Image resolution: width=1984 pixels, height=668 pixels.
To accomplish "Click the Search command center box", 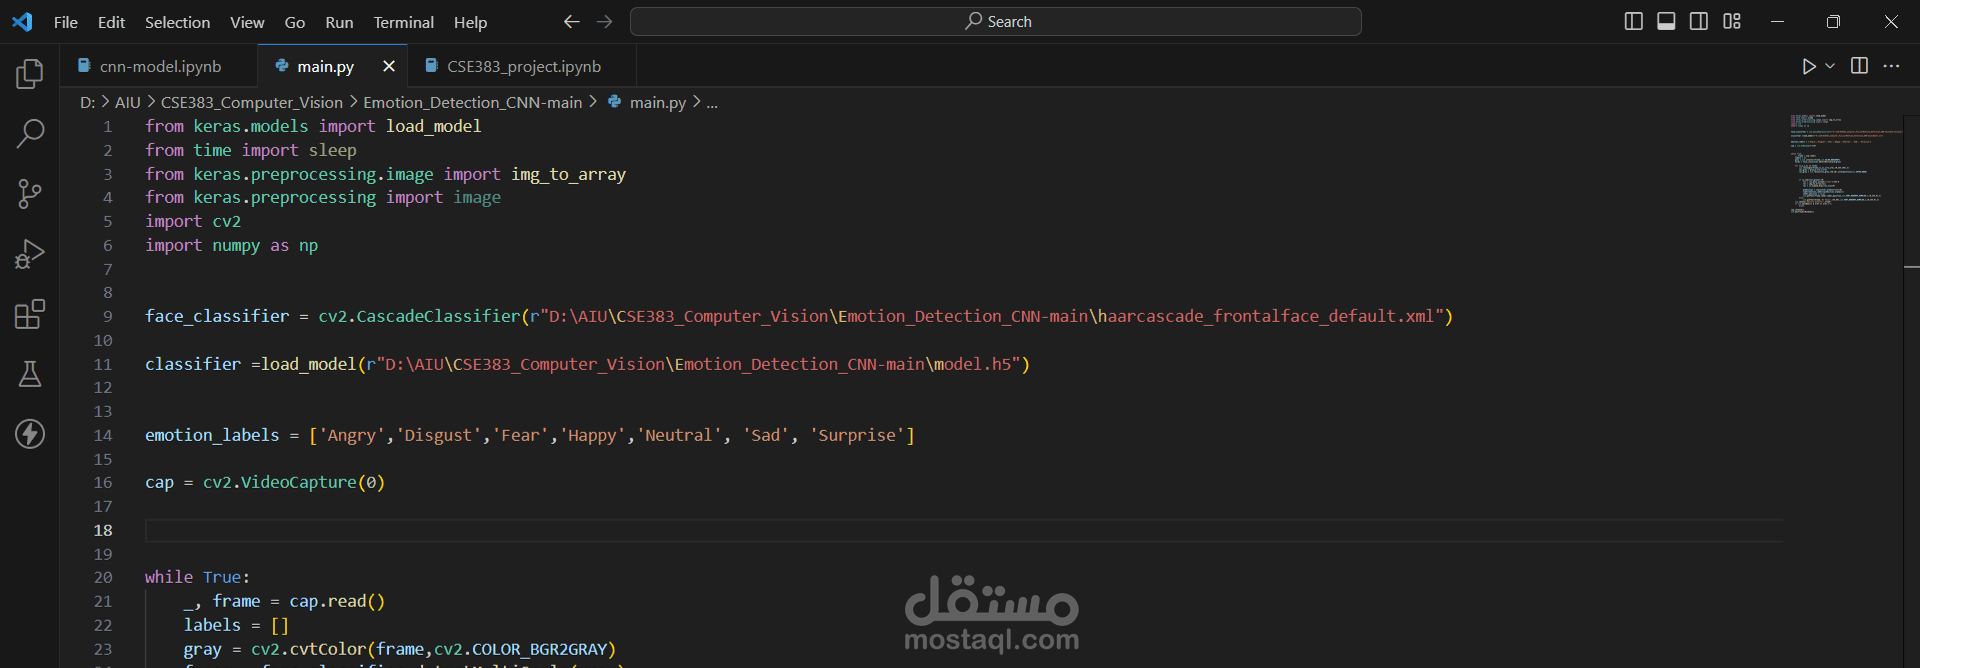I will [996, 21].
